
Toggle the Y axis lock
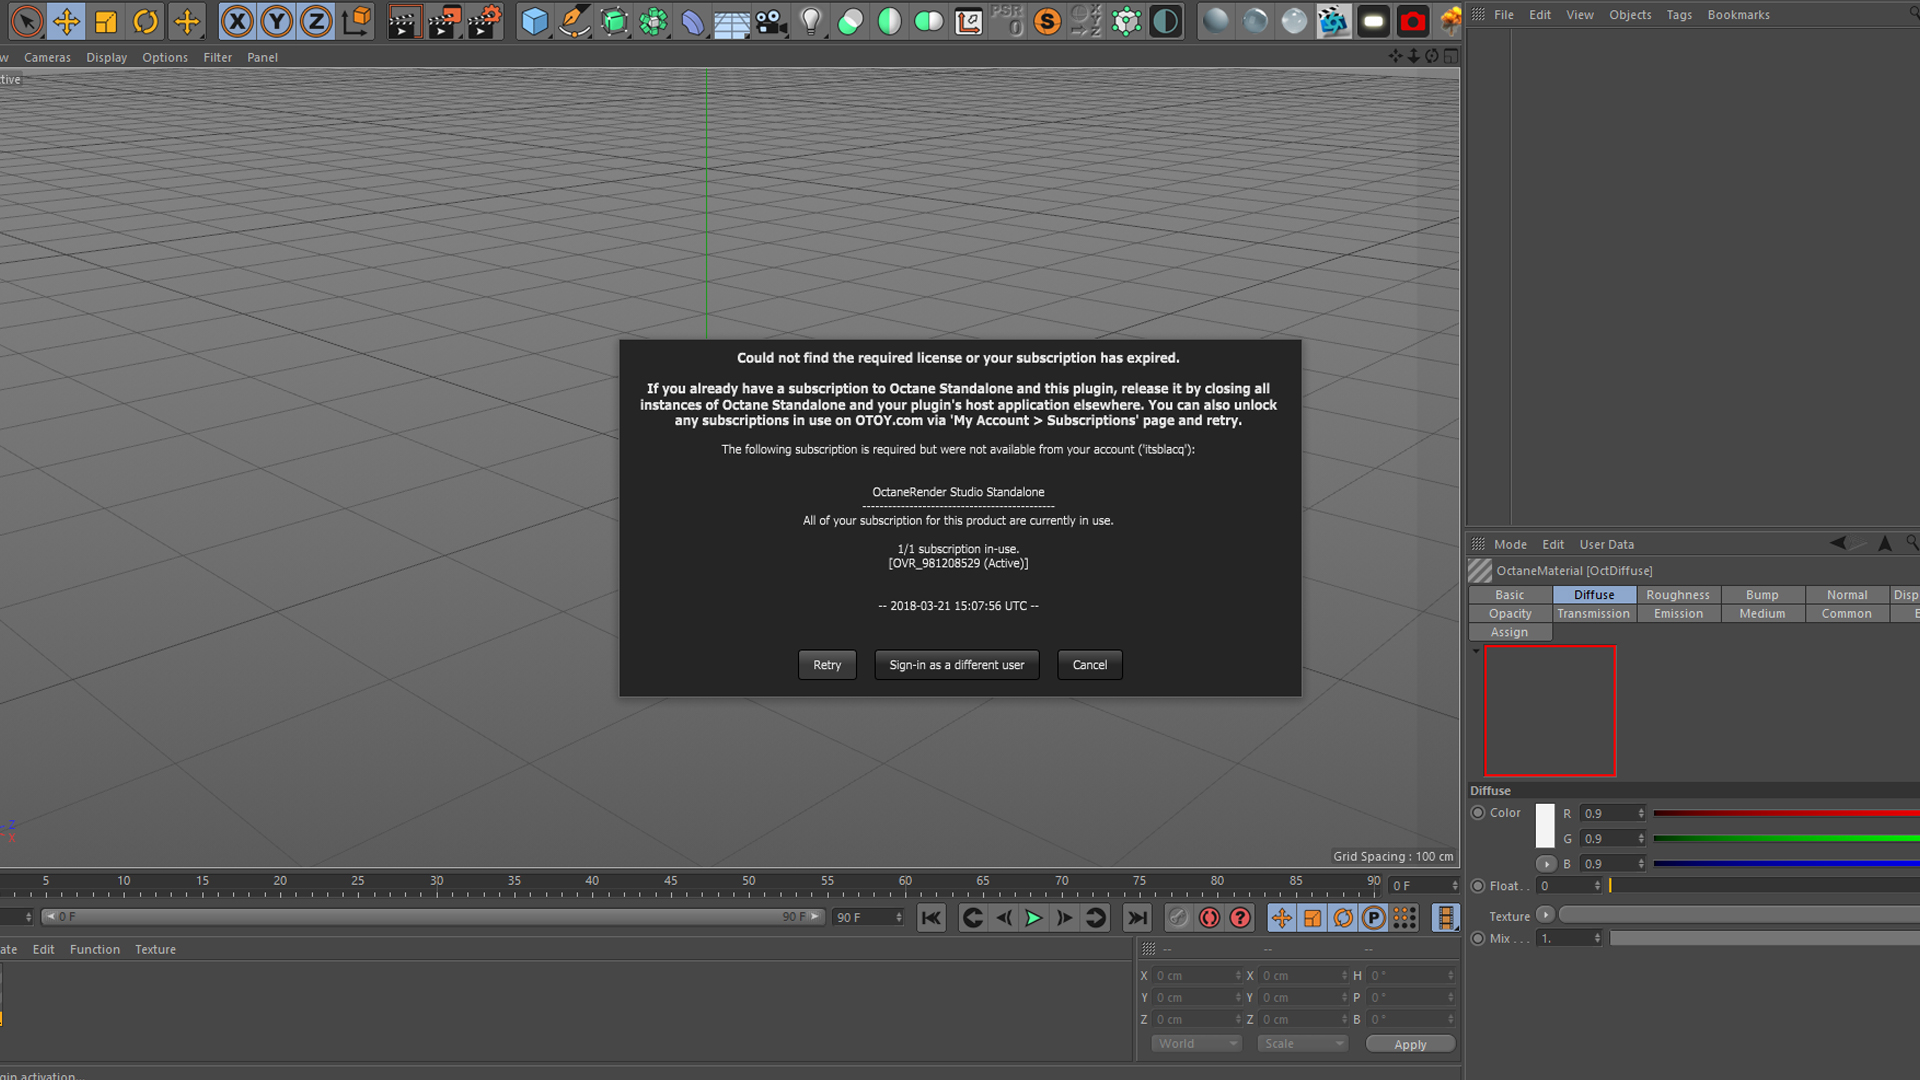(x=277, y=21)
